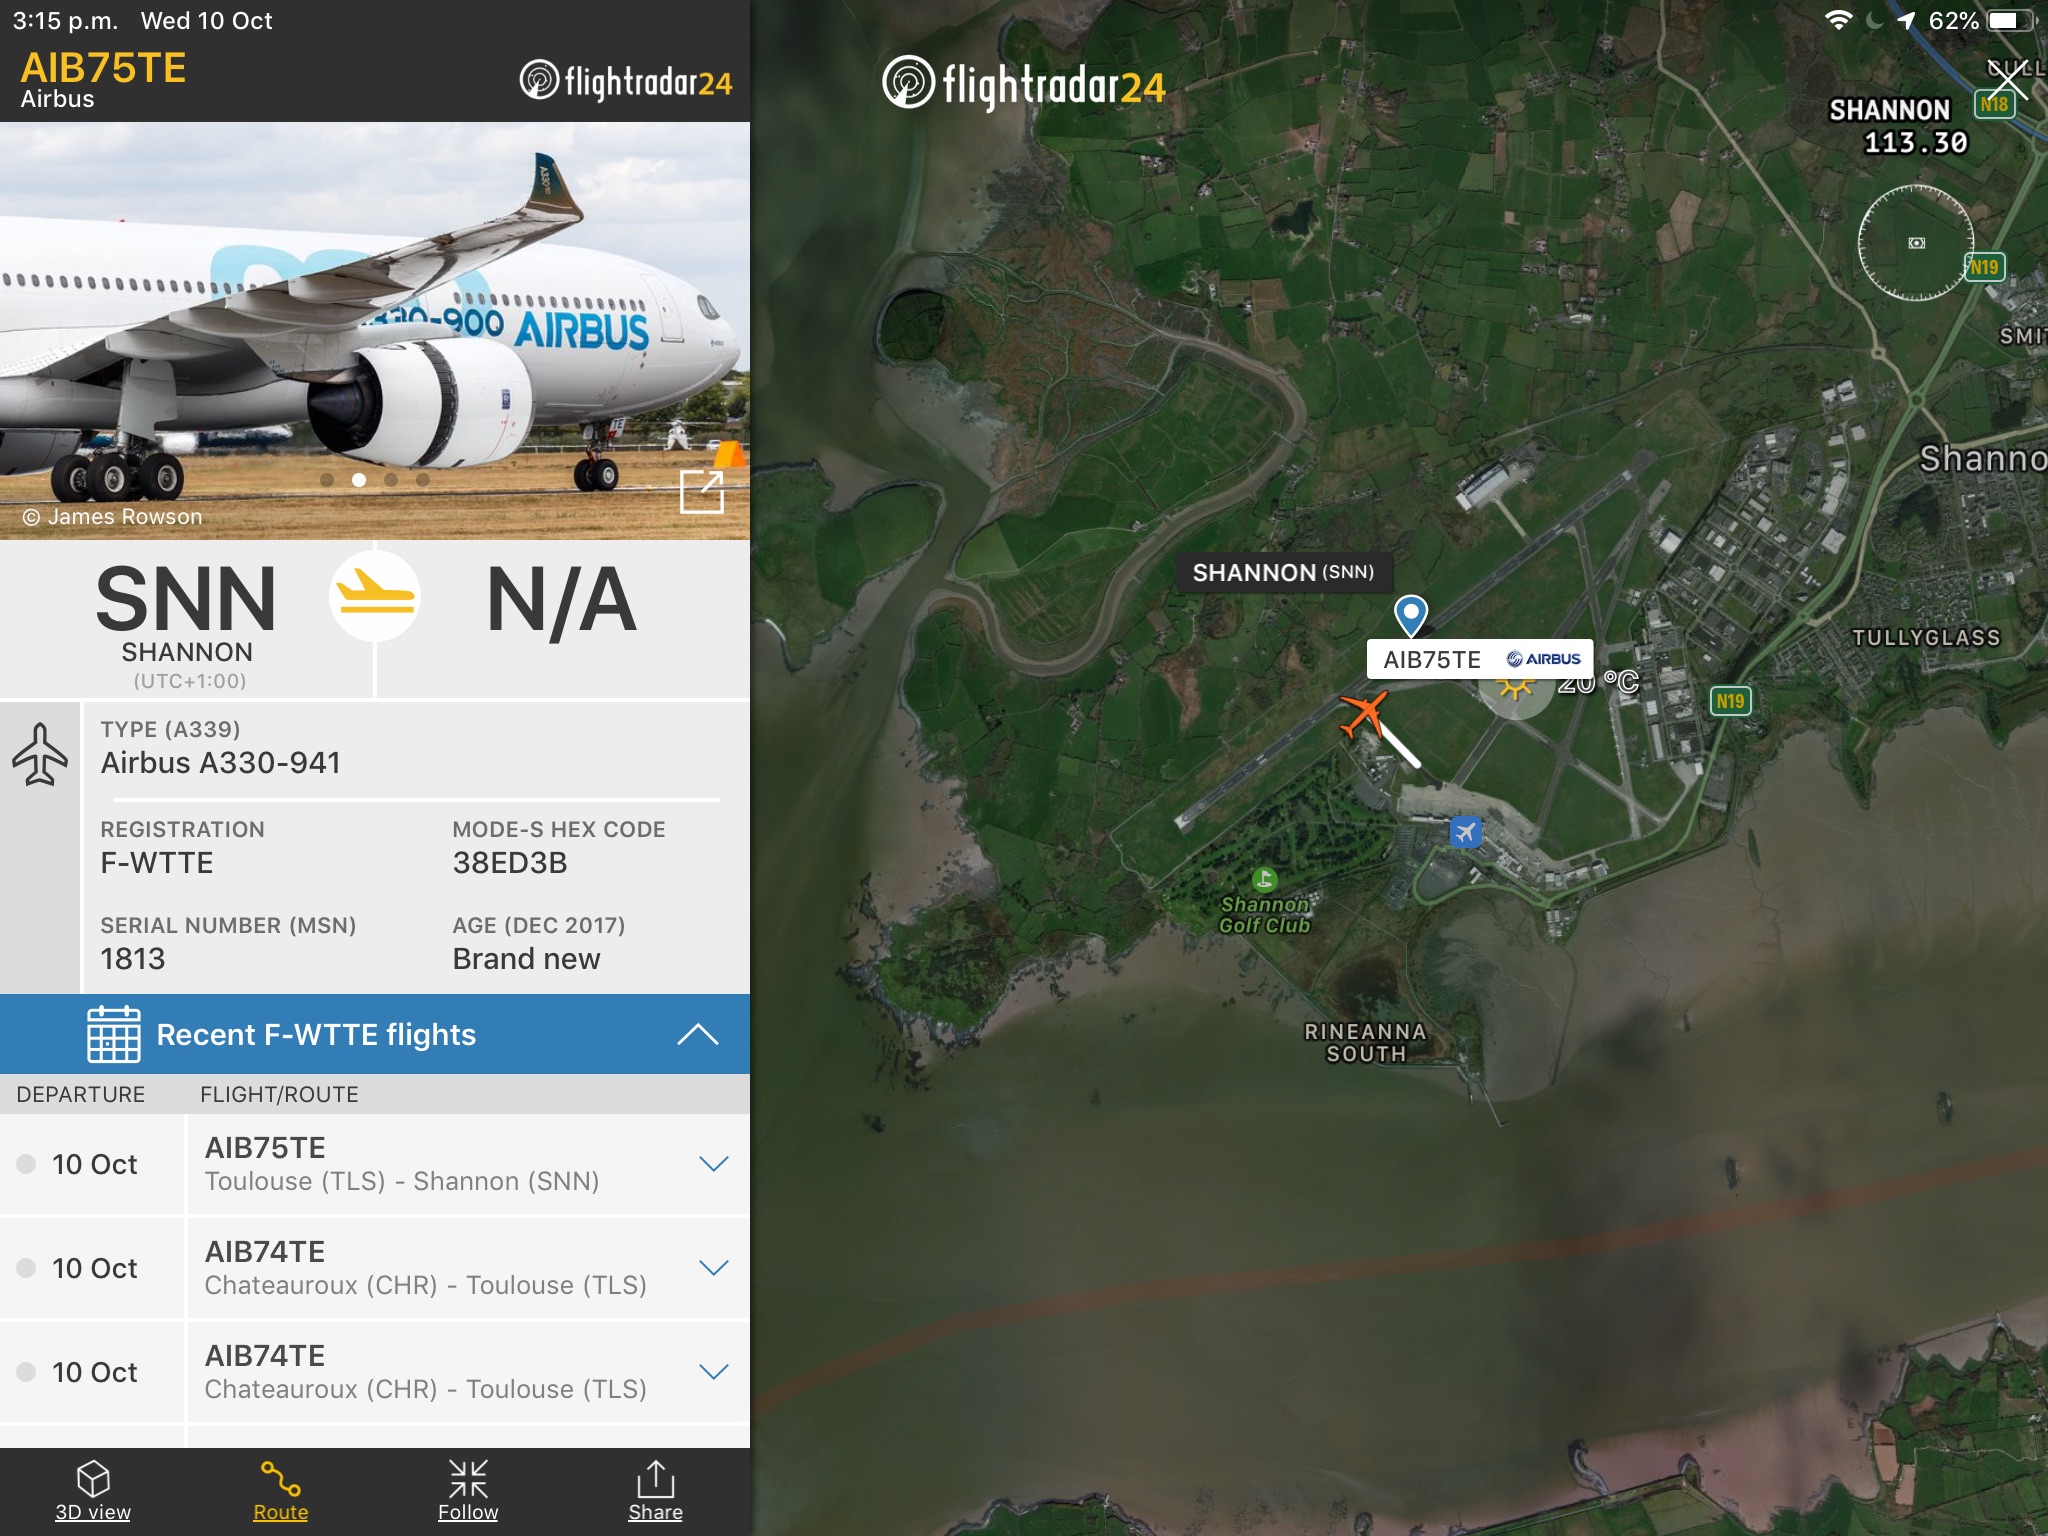
Task: Tap the blue airport marker icon
Action: 1465,832
